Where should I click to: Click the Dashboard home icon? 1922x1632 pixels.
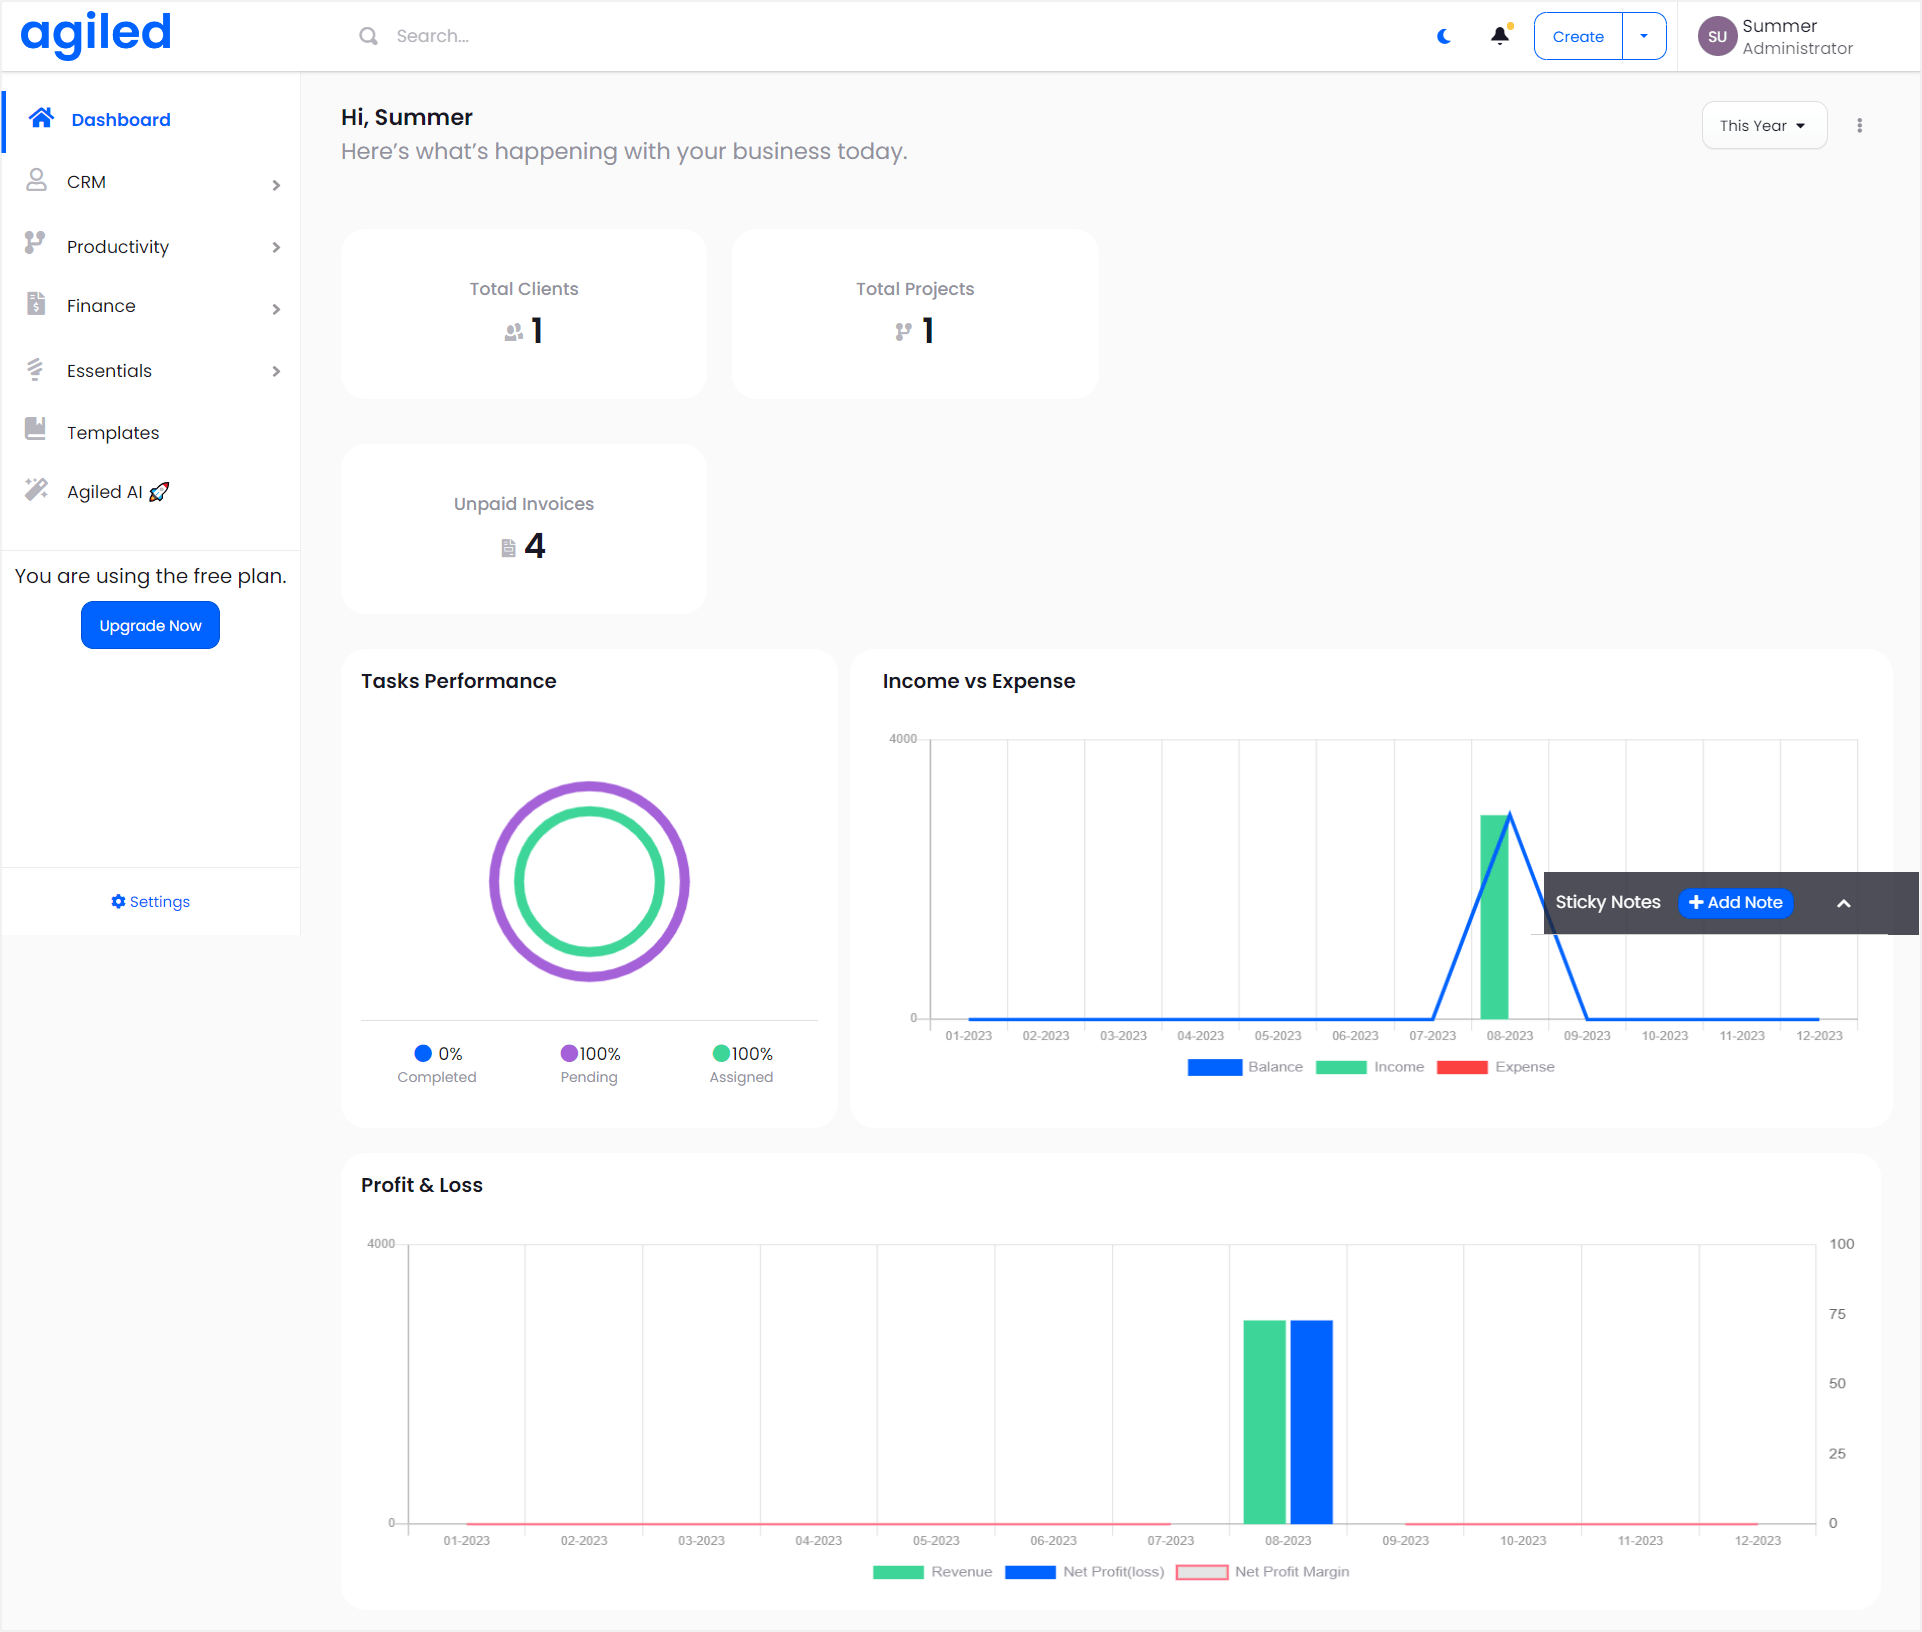(41, 118)
